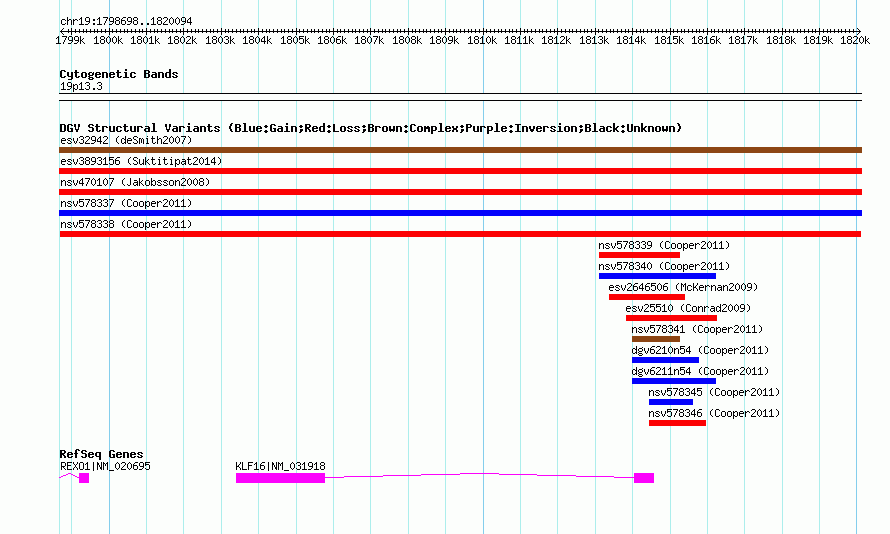Image resolution: width=890 pixels, height=534 pixels.
Task: Click the nsv578341 (Cooper2011) label
Action: pos(697,329)
